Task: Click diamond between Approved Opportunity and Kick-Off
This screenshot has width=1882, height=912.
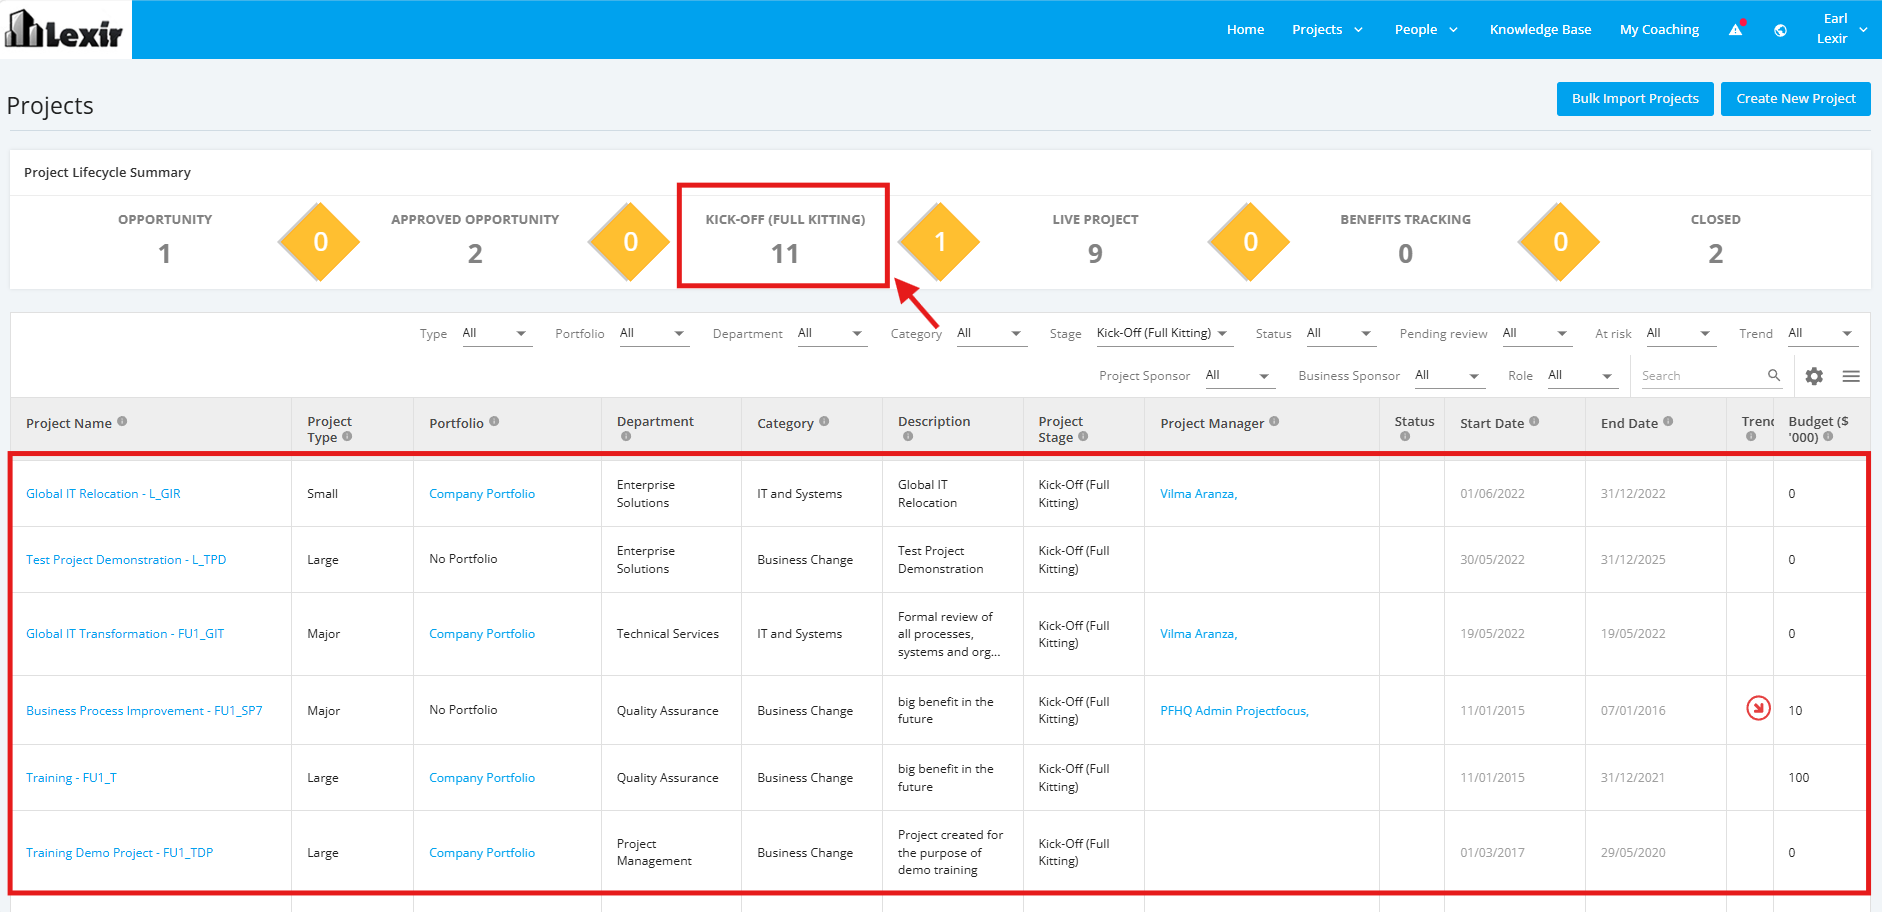Action: pos(630,242)
